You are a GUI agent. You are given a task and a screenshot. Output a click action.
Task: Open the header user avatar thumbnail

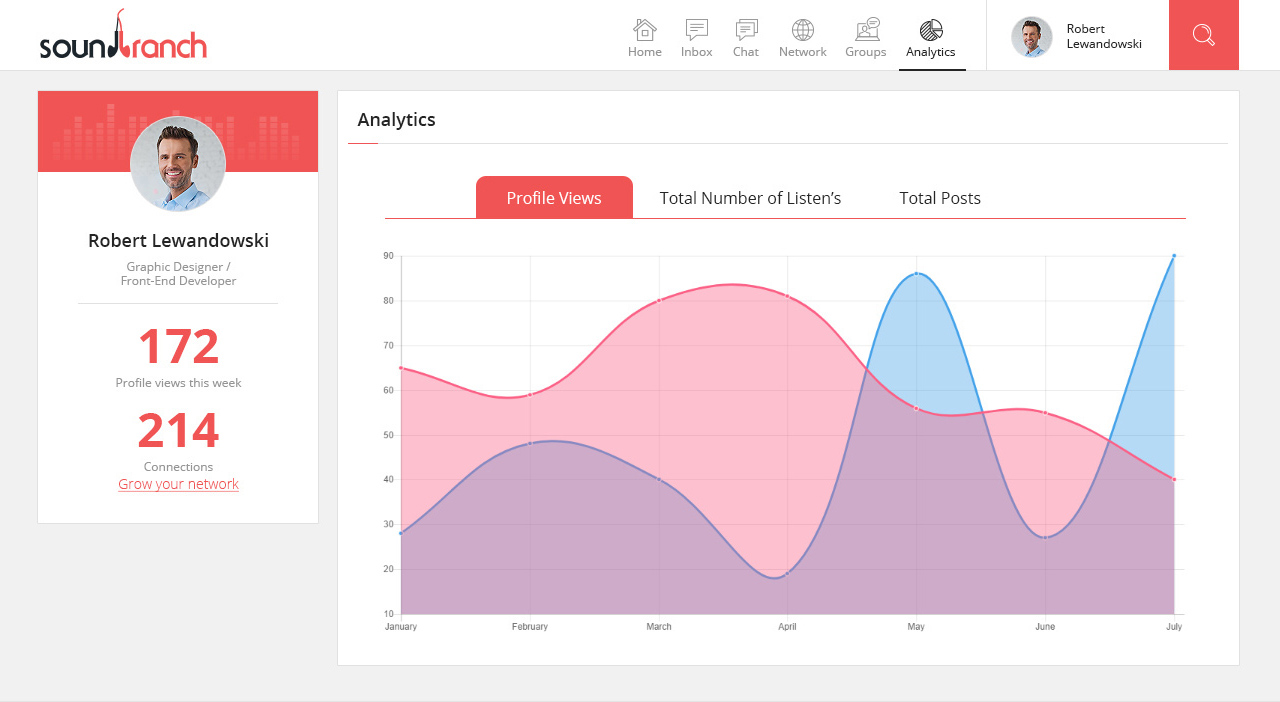(x=1032, y=37)
